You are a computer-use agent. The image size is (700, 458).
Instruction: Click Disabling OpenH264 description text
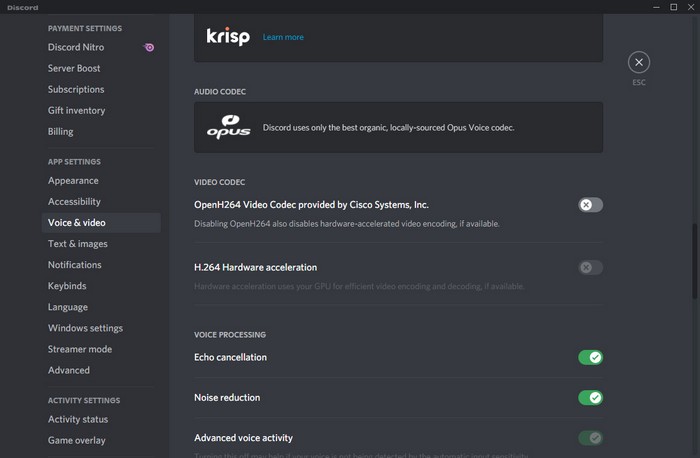(346, 224)
